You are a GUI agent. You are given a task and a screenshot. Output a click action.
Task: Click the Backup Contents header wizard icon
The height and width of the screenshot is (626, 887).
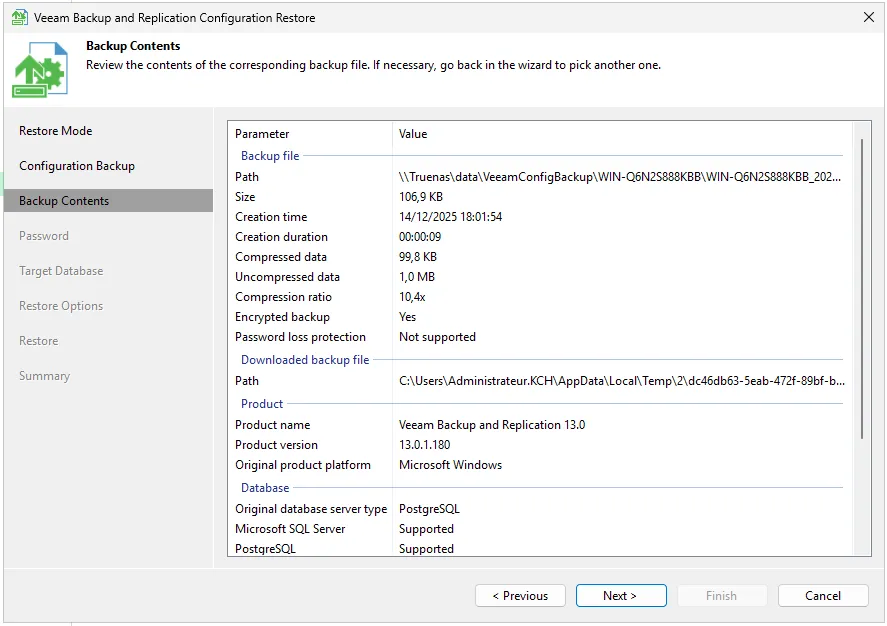point(41,70)
